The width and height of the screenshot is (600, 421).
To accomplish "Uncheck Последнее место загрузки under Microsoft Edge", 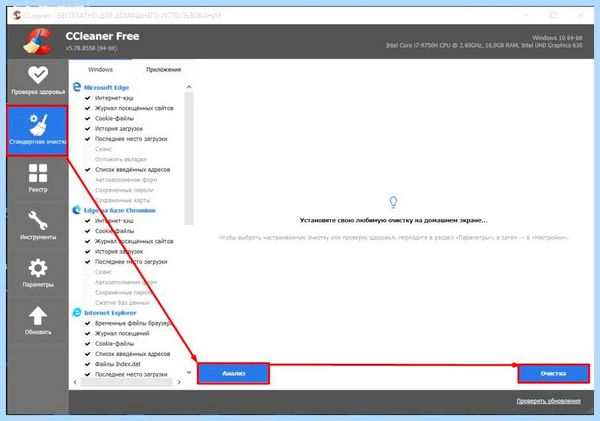I will coord(88,139).
